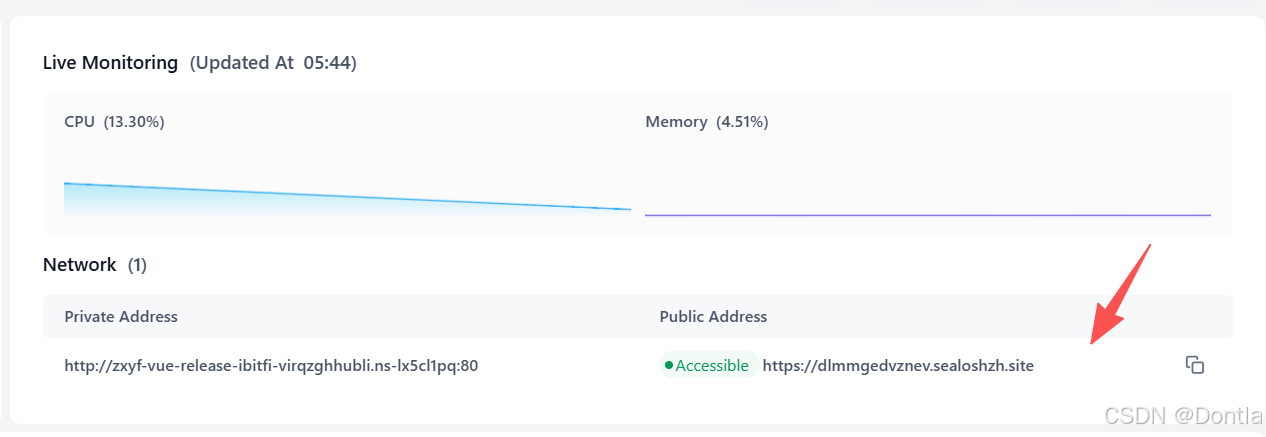Viewport: 1266px width, 437px height.
Task: Click the private address http://zxyf-vue-release-ibitfi URL
Action: click(x=271, y=366)
